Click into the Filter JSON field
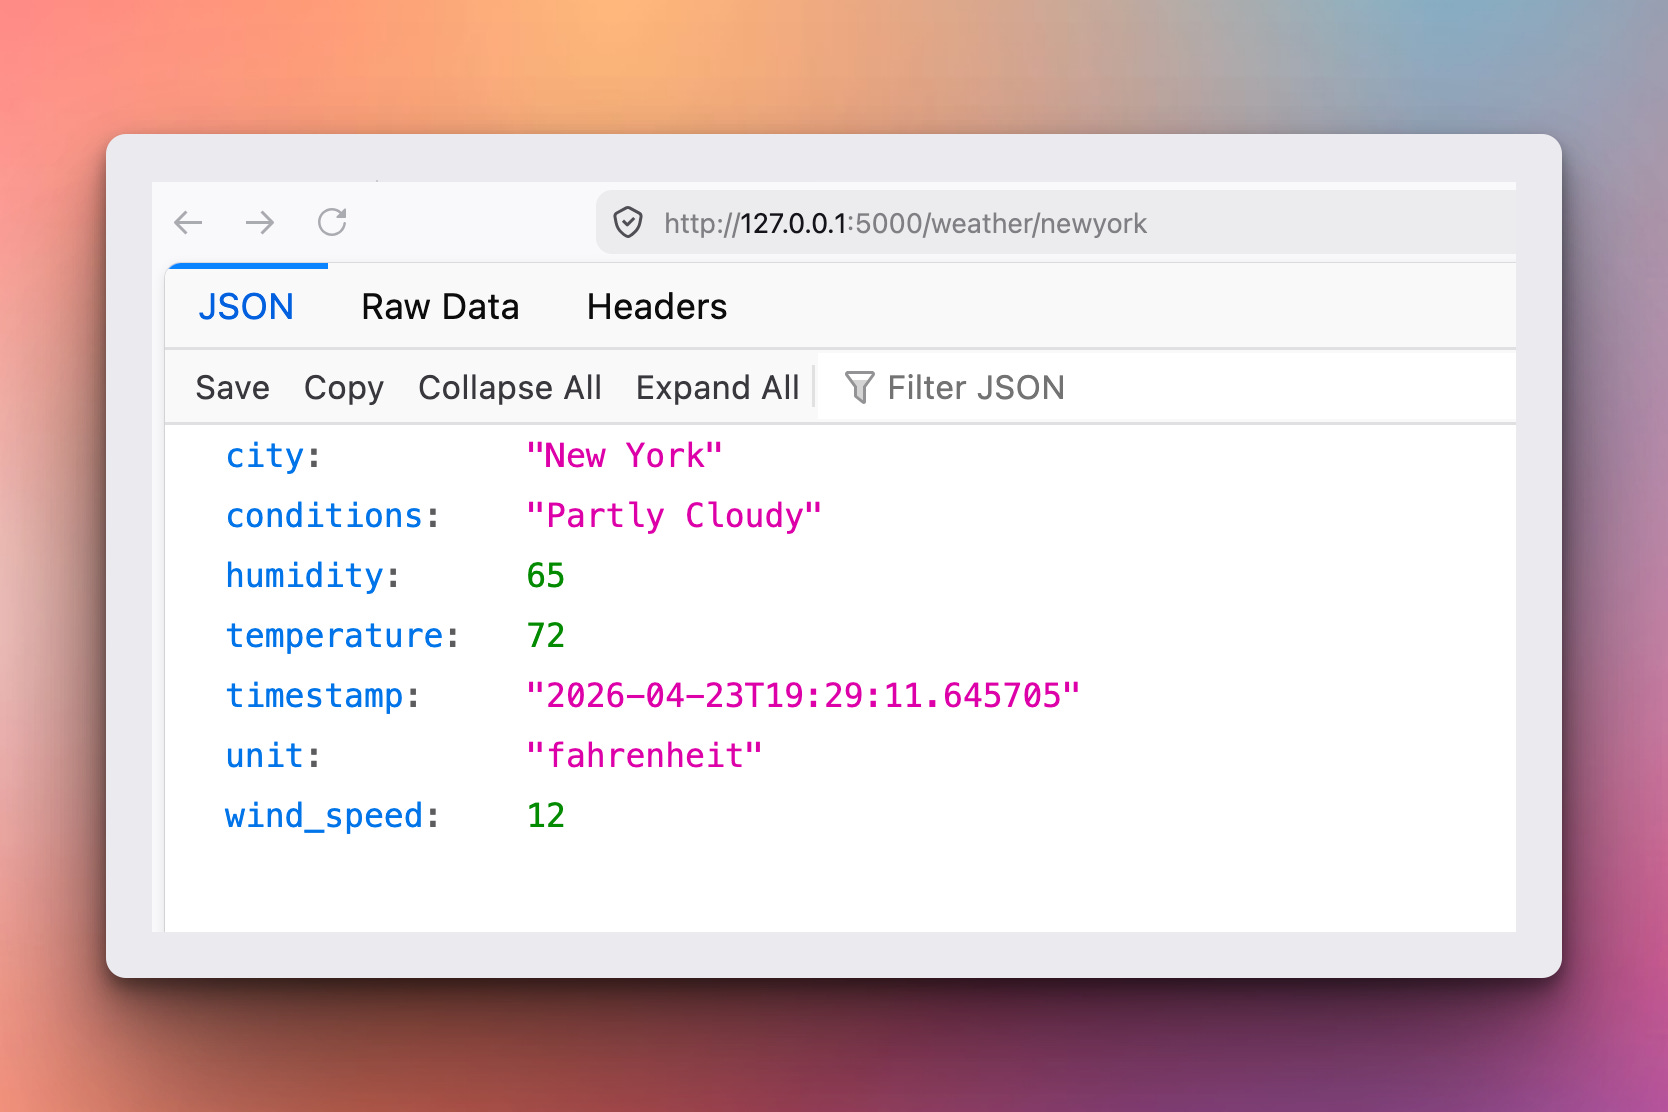1668x1112 pixels. click(1166, 387)
